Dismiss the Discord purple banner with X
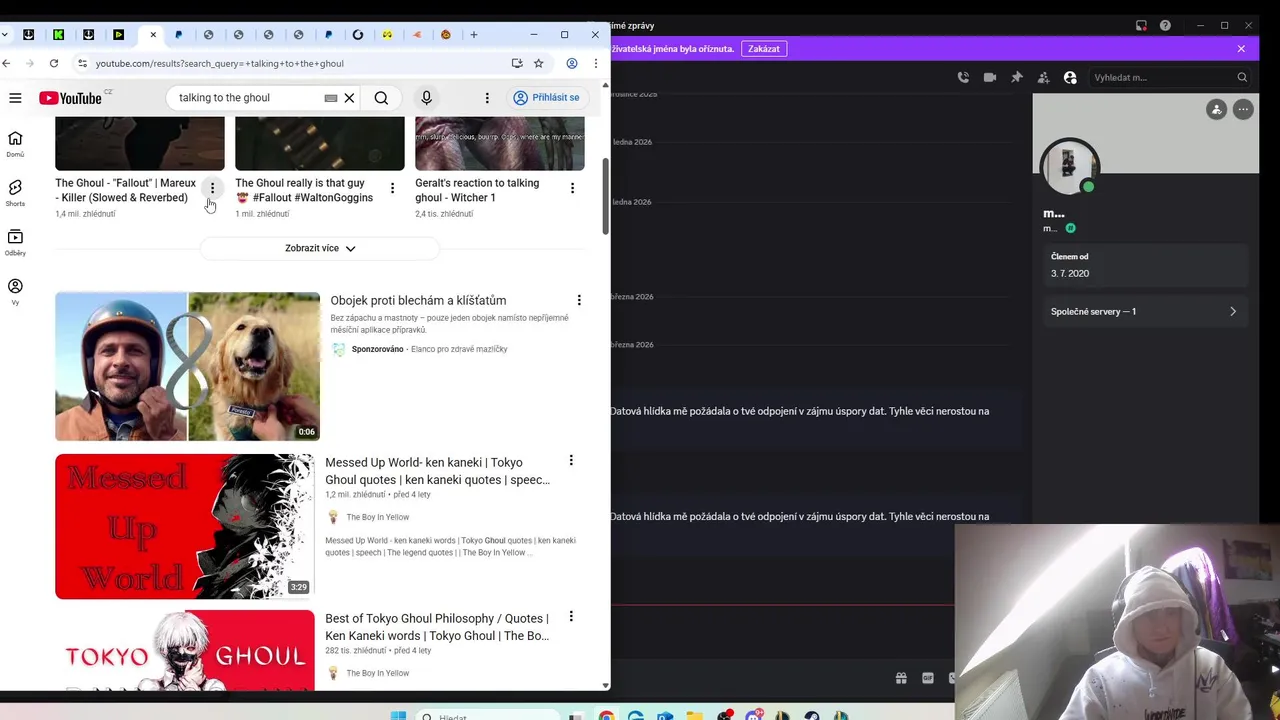 (x=1241, y=48)
